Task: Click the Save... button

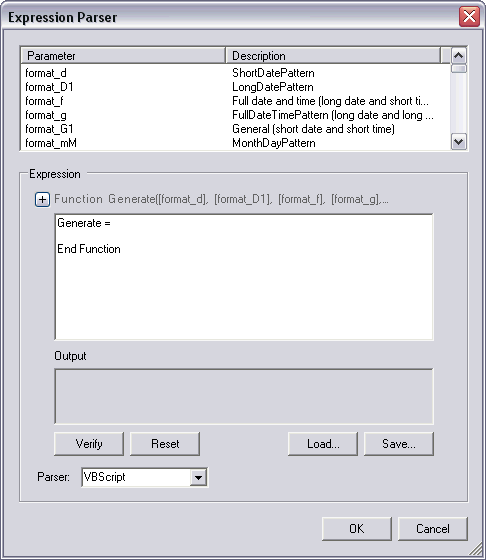Action: (399, 444)
